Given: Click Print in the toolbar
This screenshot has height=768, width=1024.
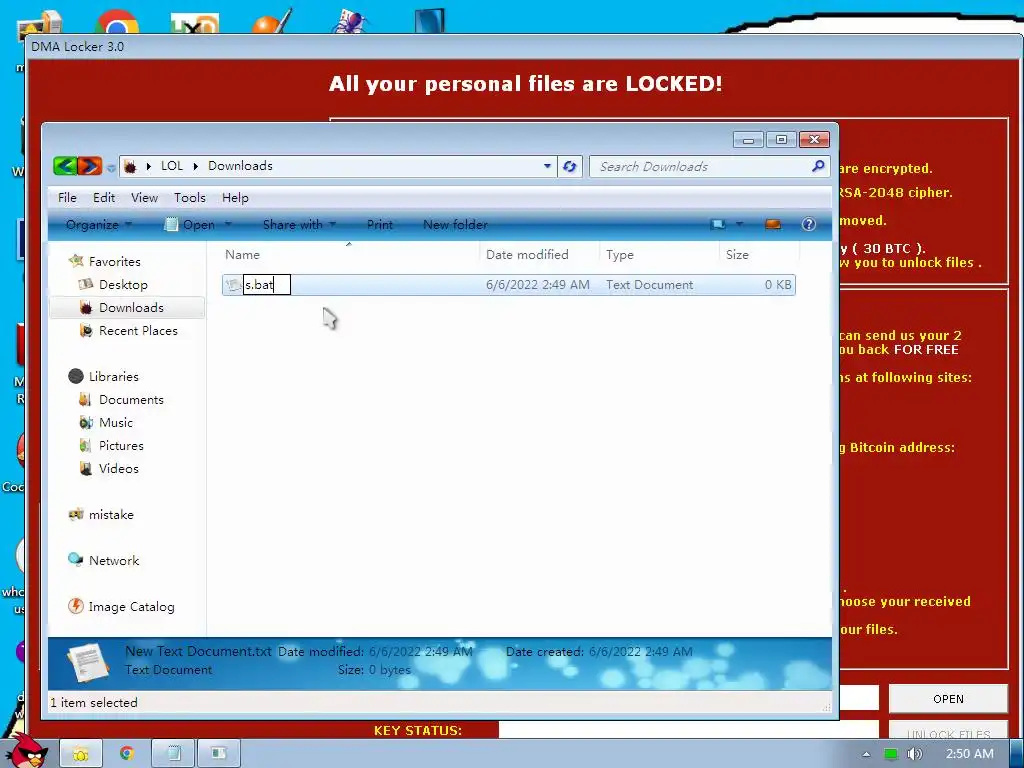Looking at the screenshot, I should tap(379, 225).
